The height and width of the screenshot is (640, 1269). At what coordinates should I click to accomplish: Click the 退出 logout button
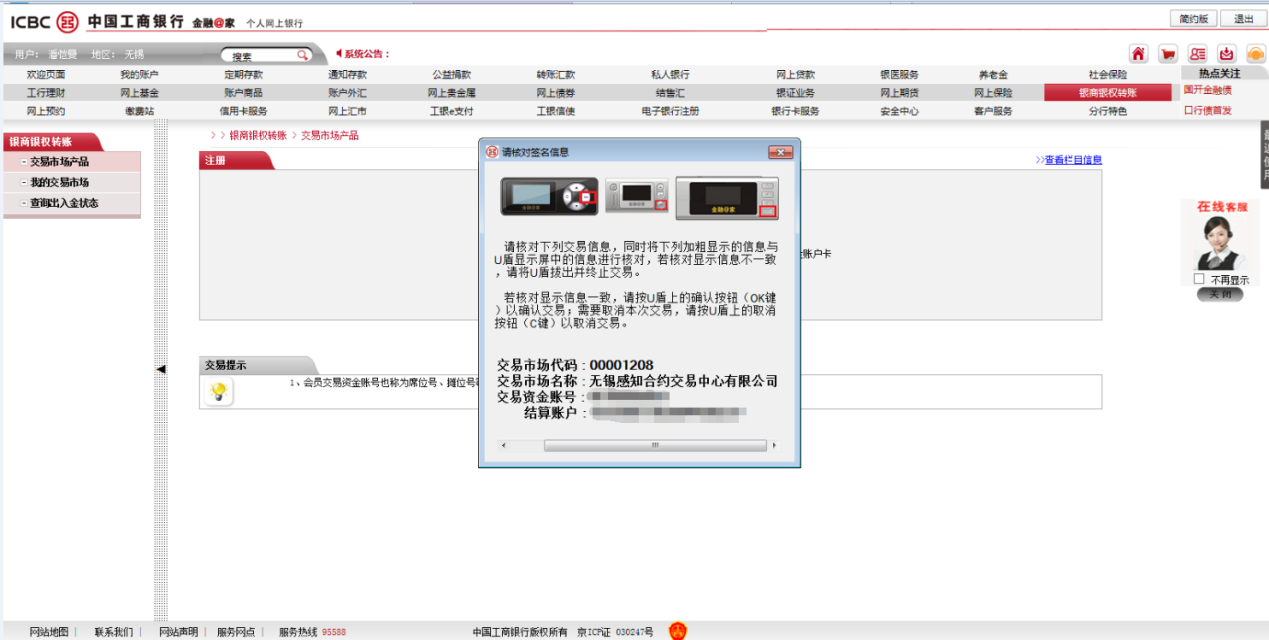pyautogui.click(x=1243, y=19)
